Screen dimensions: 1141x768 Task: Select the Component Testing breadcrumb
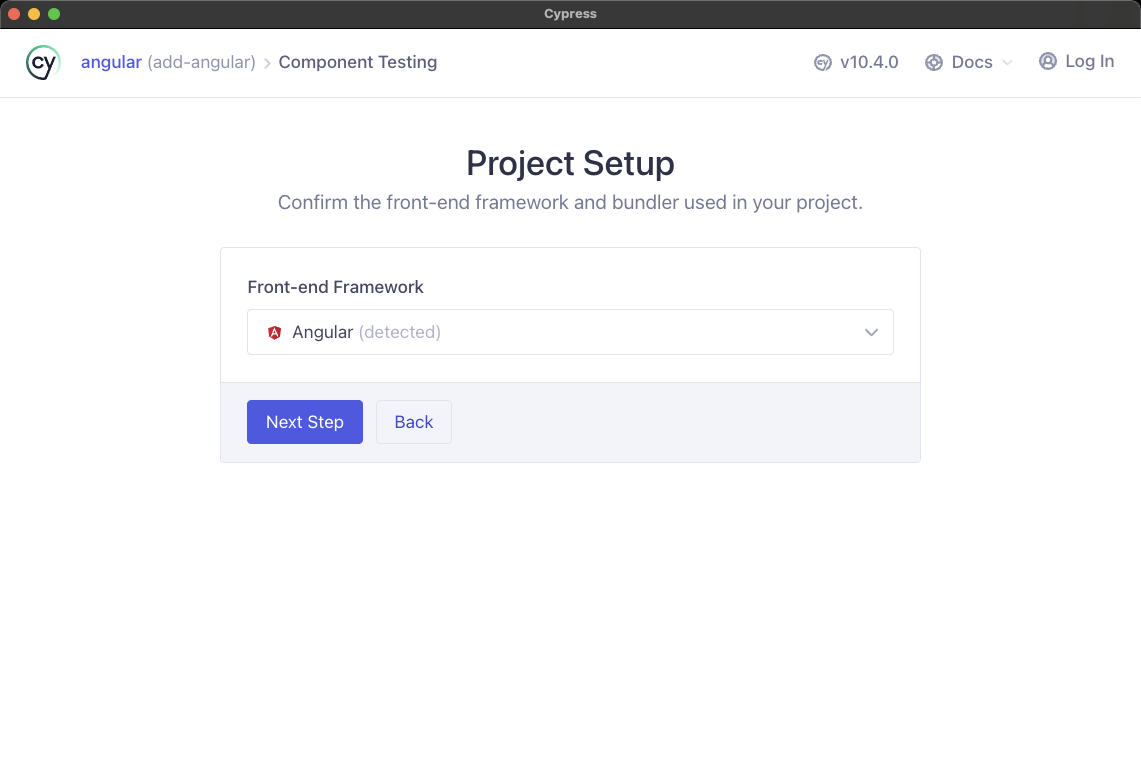(357, 62)
